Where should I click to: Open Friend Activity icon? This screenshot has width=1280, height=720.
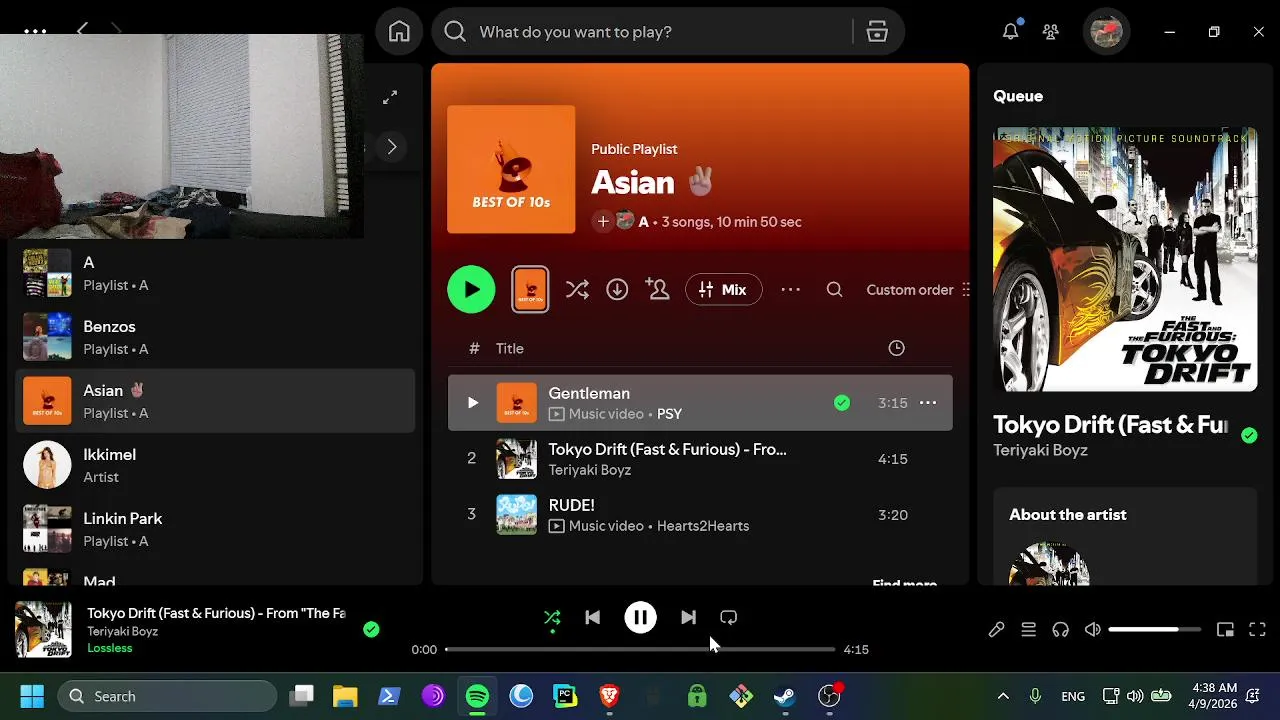(x=1050, y=32)
